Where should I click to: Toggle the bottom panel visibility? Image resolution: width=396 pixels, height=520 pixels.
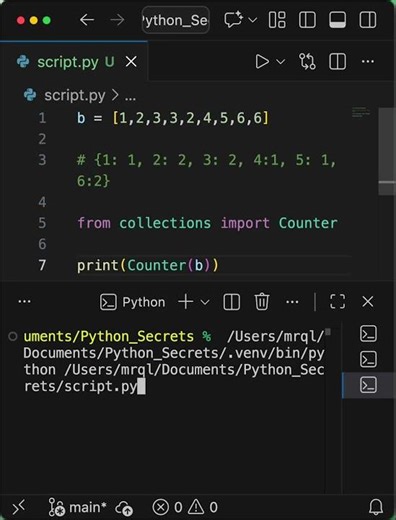click(x=337, y=20)
